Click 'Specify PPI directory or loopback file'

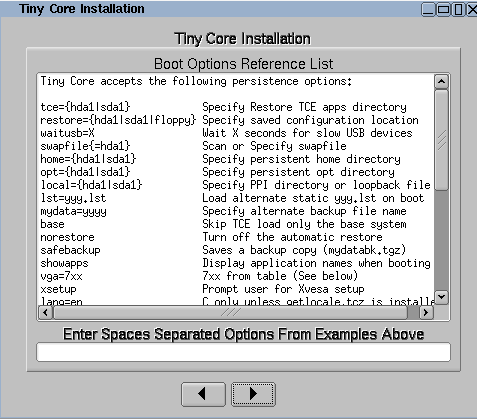[x=316, y=185]
